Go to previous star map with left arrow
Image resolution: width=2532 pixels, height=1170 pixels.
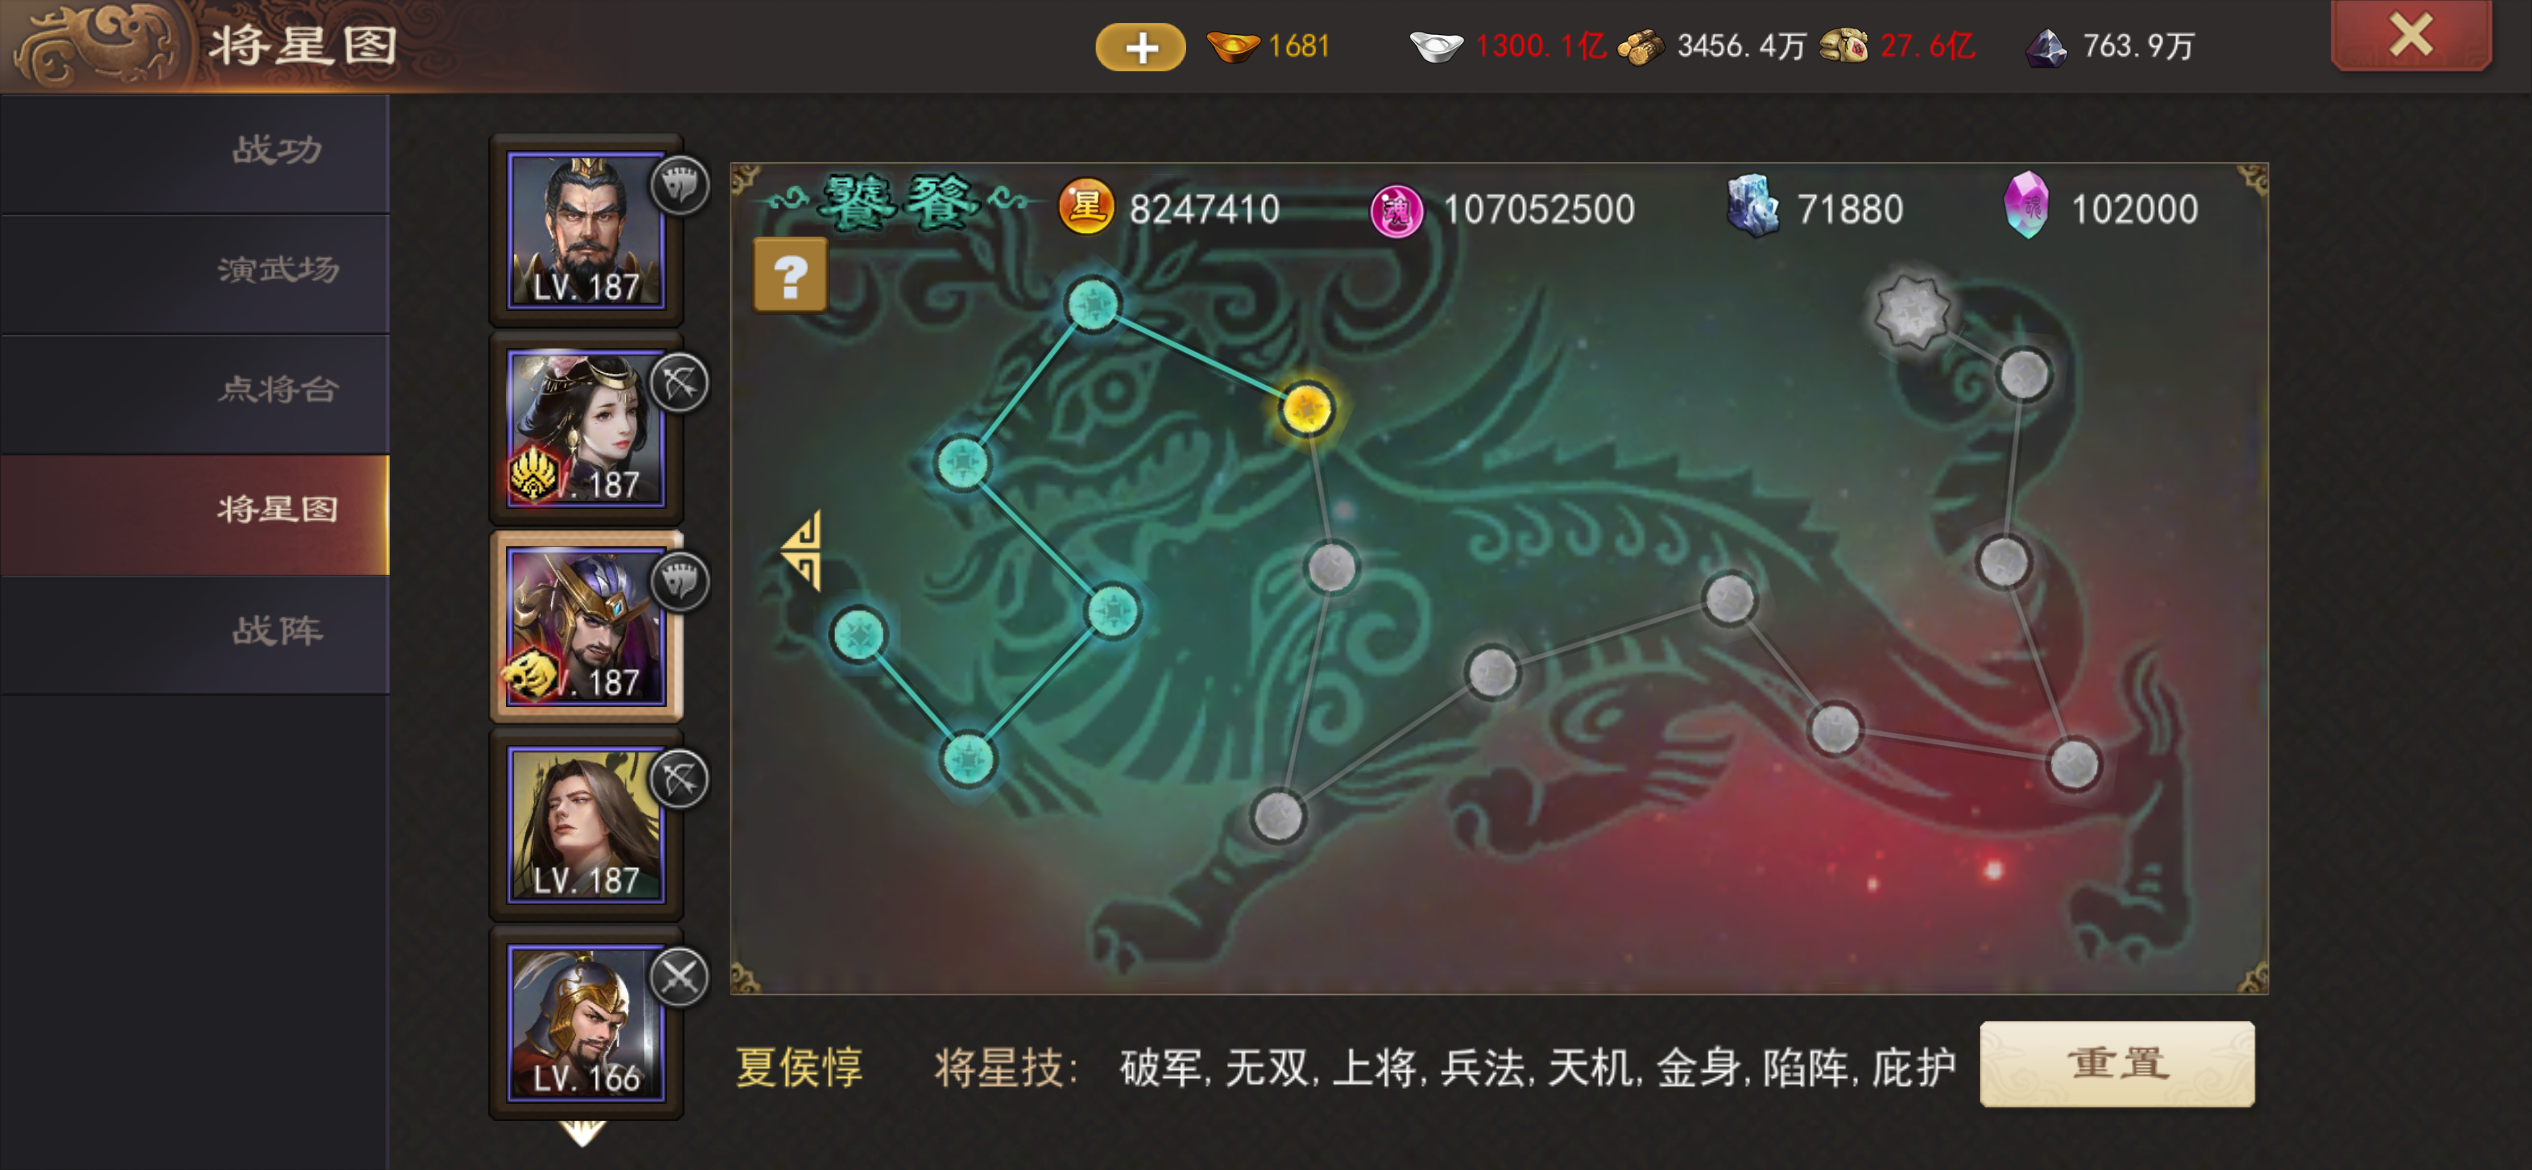[803, 550]
